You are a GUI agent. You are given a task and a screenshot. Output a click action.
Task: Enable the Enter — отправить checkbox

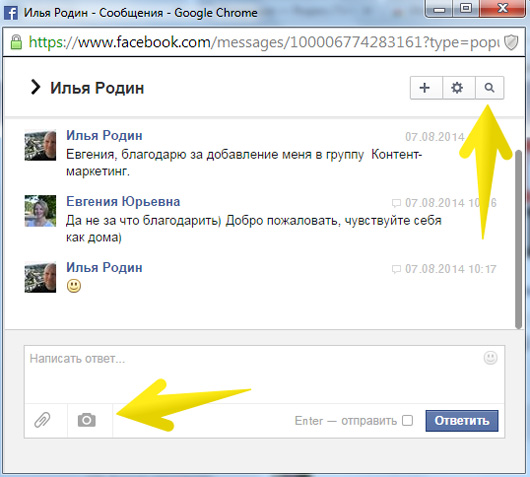point(408,421)
